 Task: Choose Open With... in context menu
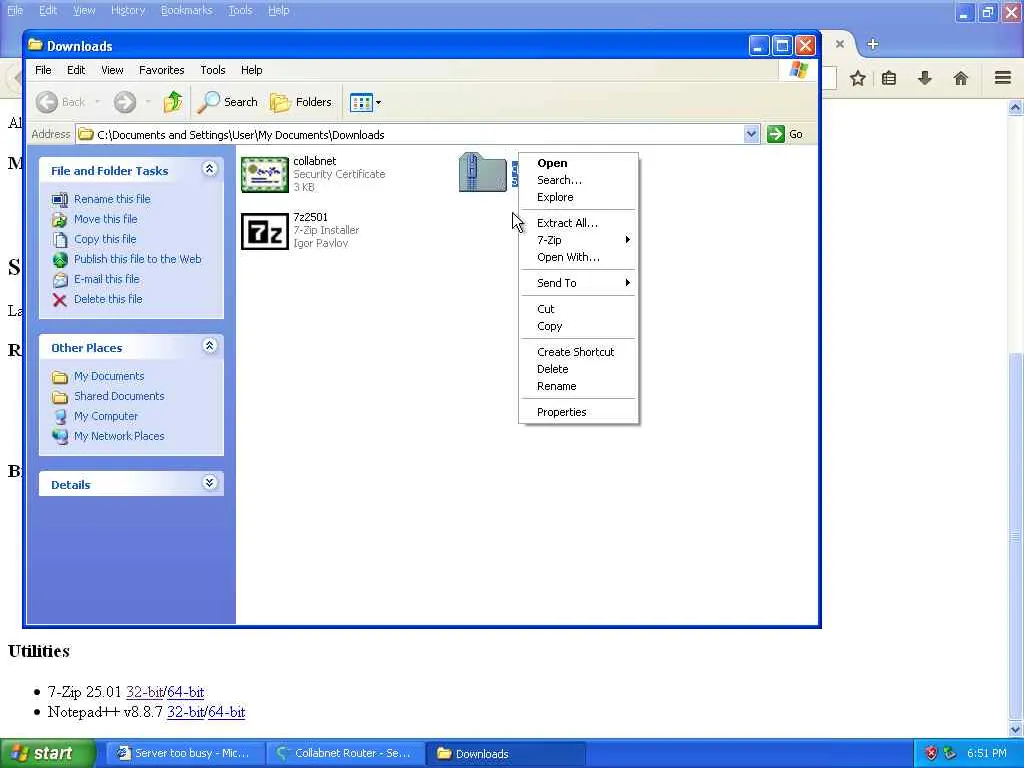coord(578,257)
